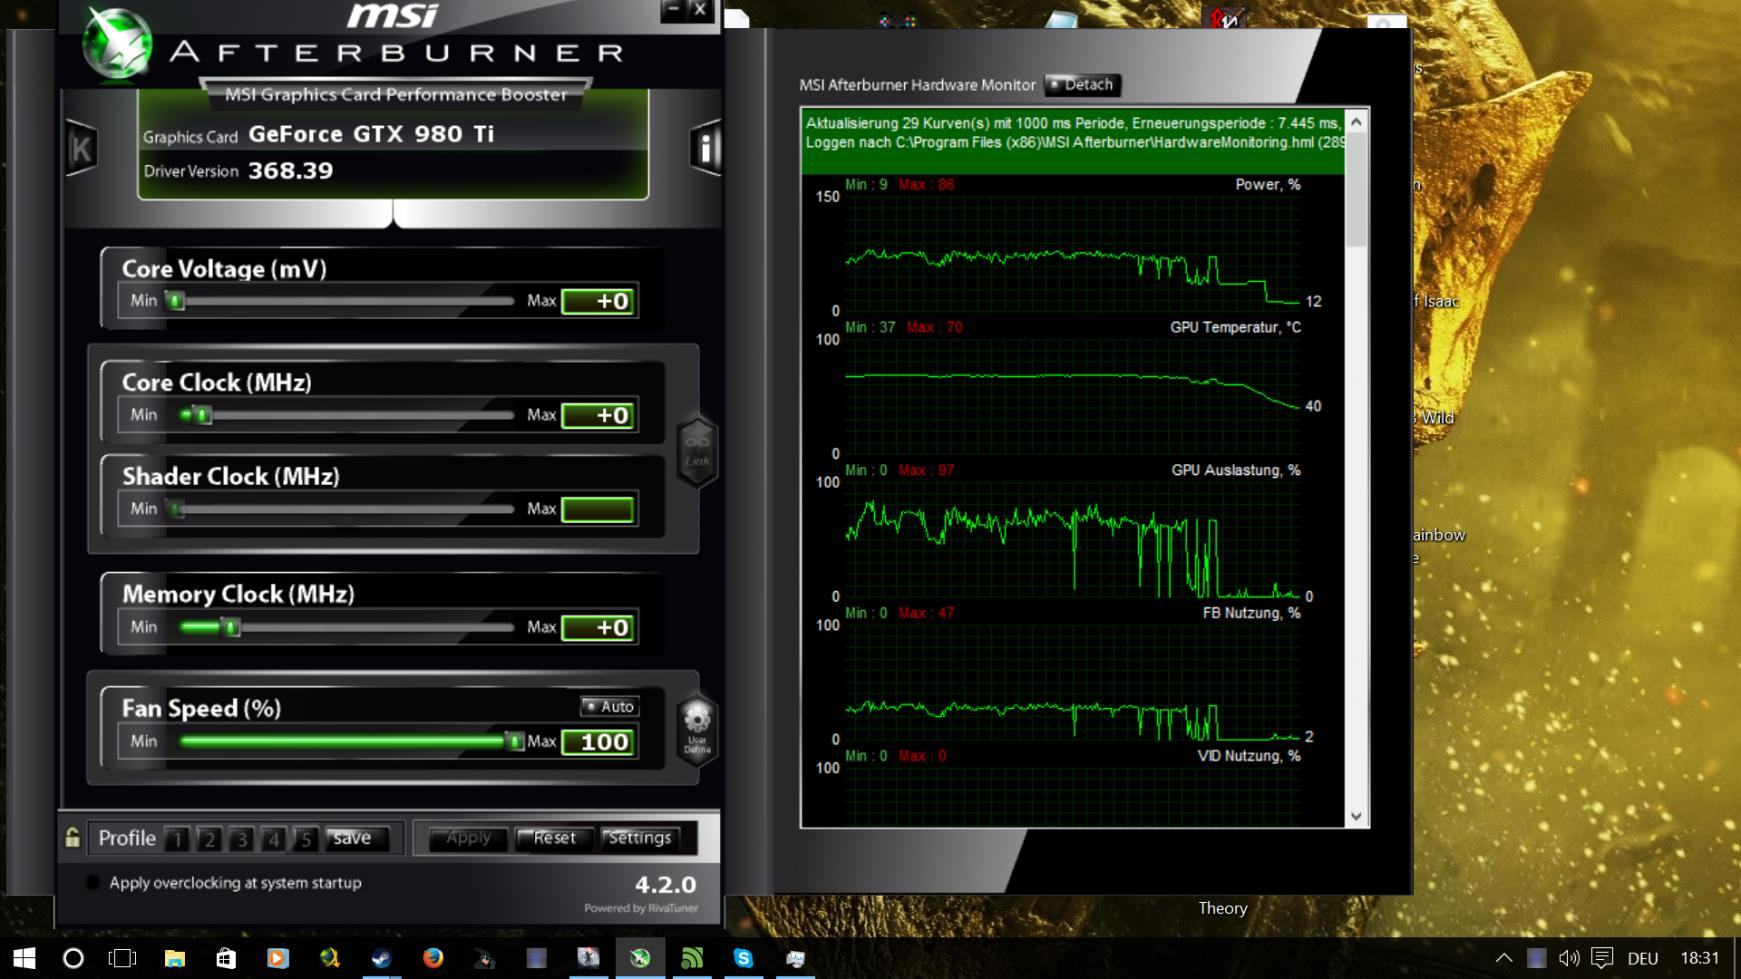Click the MSI Afterburner dragon logo
Viewport: 1741px width, 979px height.
(x=117, y=43)
